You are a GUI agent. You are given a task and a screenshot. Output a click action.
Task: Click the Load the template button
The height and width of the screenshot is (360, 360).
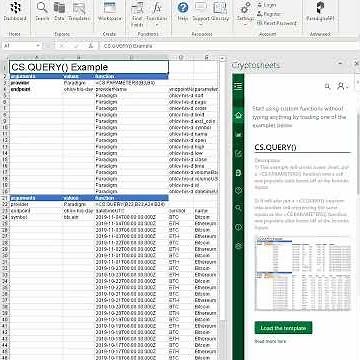pos(283,328)
